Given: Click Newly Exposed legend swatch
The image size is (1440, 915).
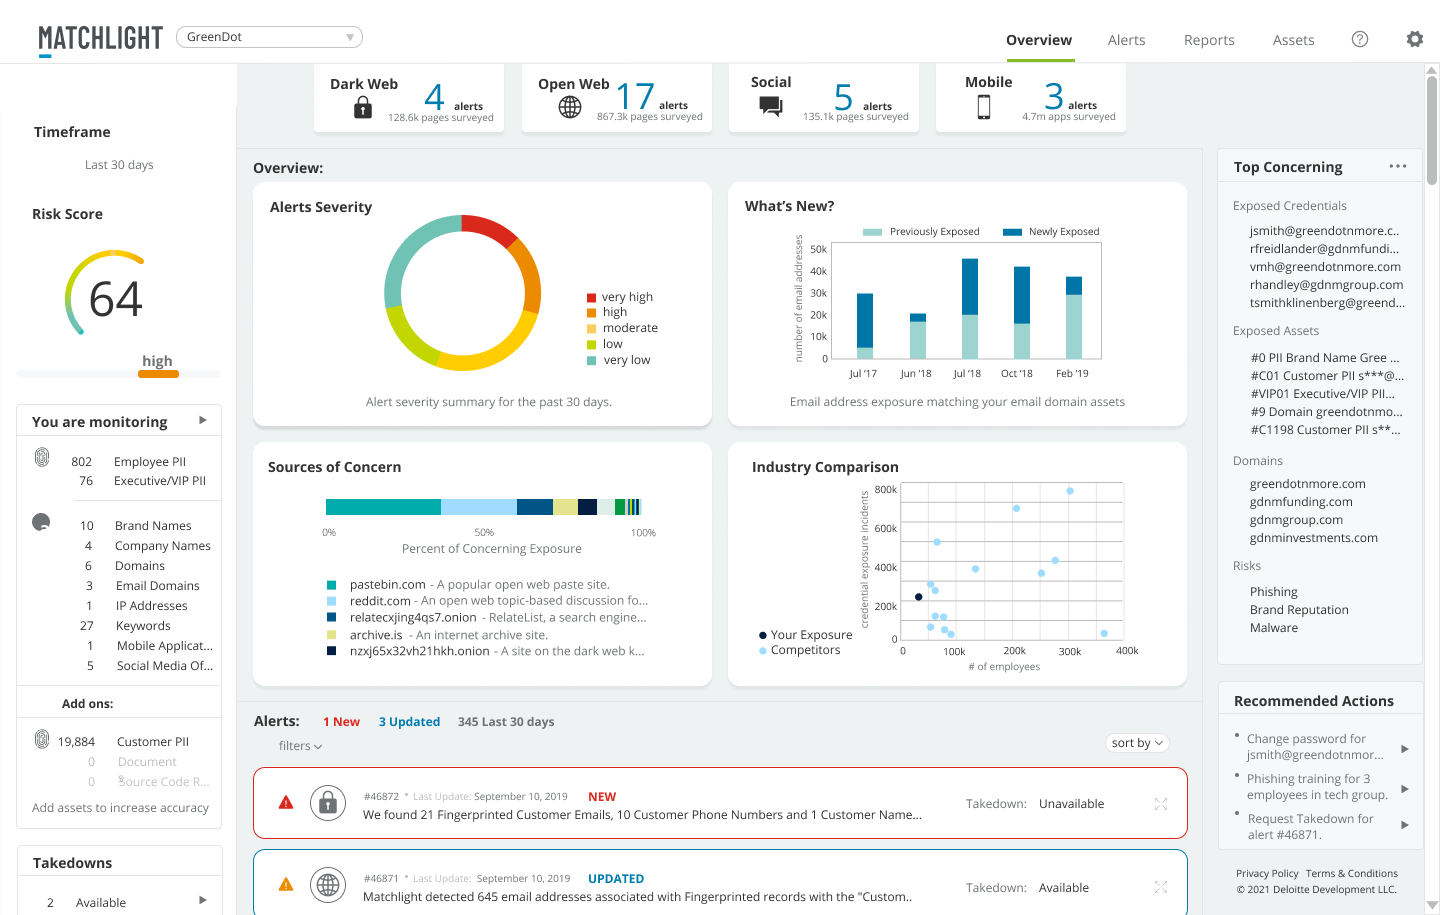Looking at the screenshot, I should 1012,232.
